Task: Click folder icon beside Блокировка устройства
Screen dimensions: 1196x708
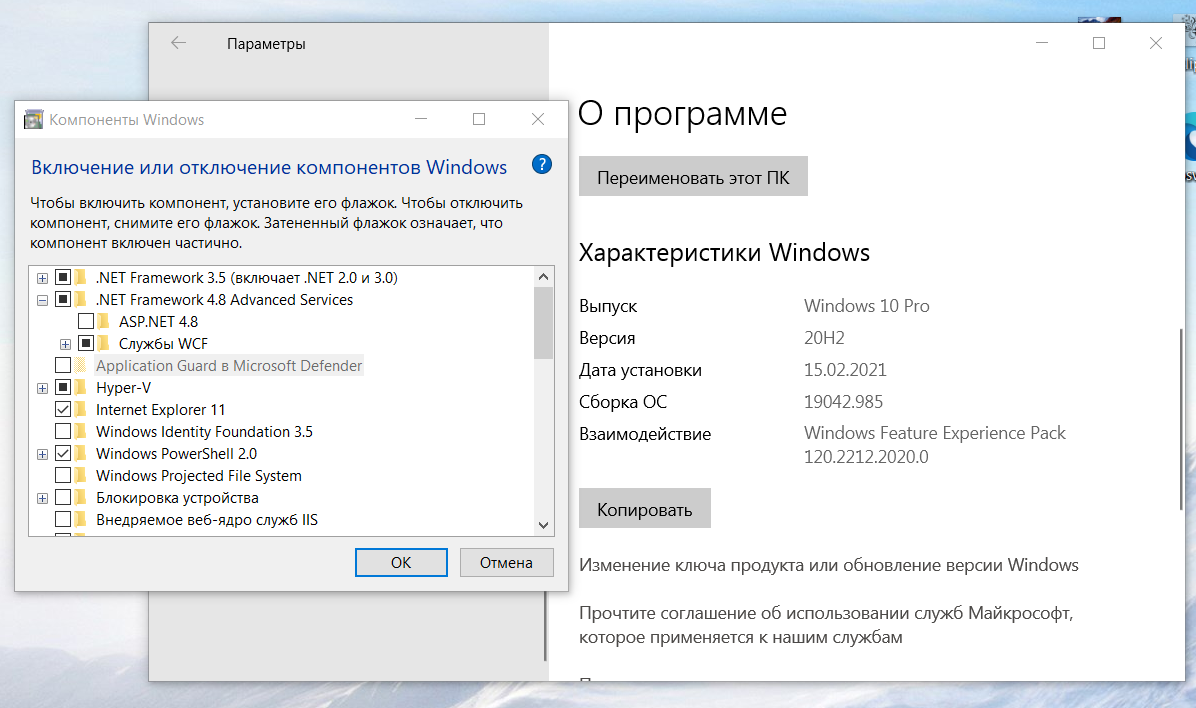Action: tap(82, 497)
